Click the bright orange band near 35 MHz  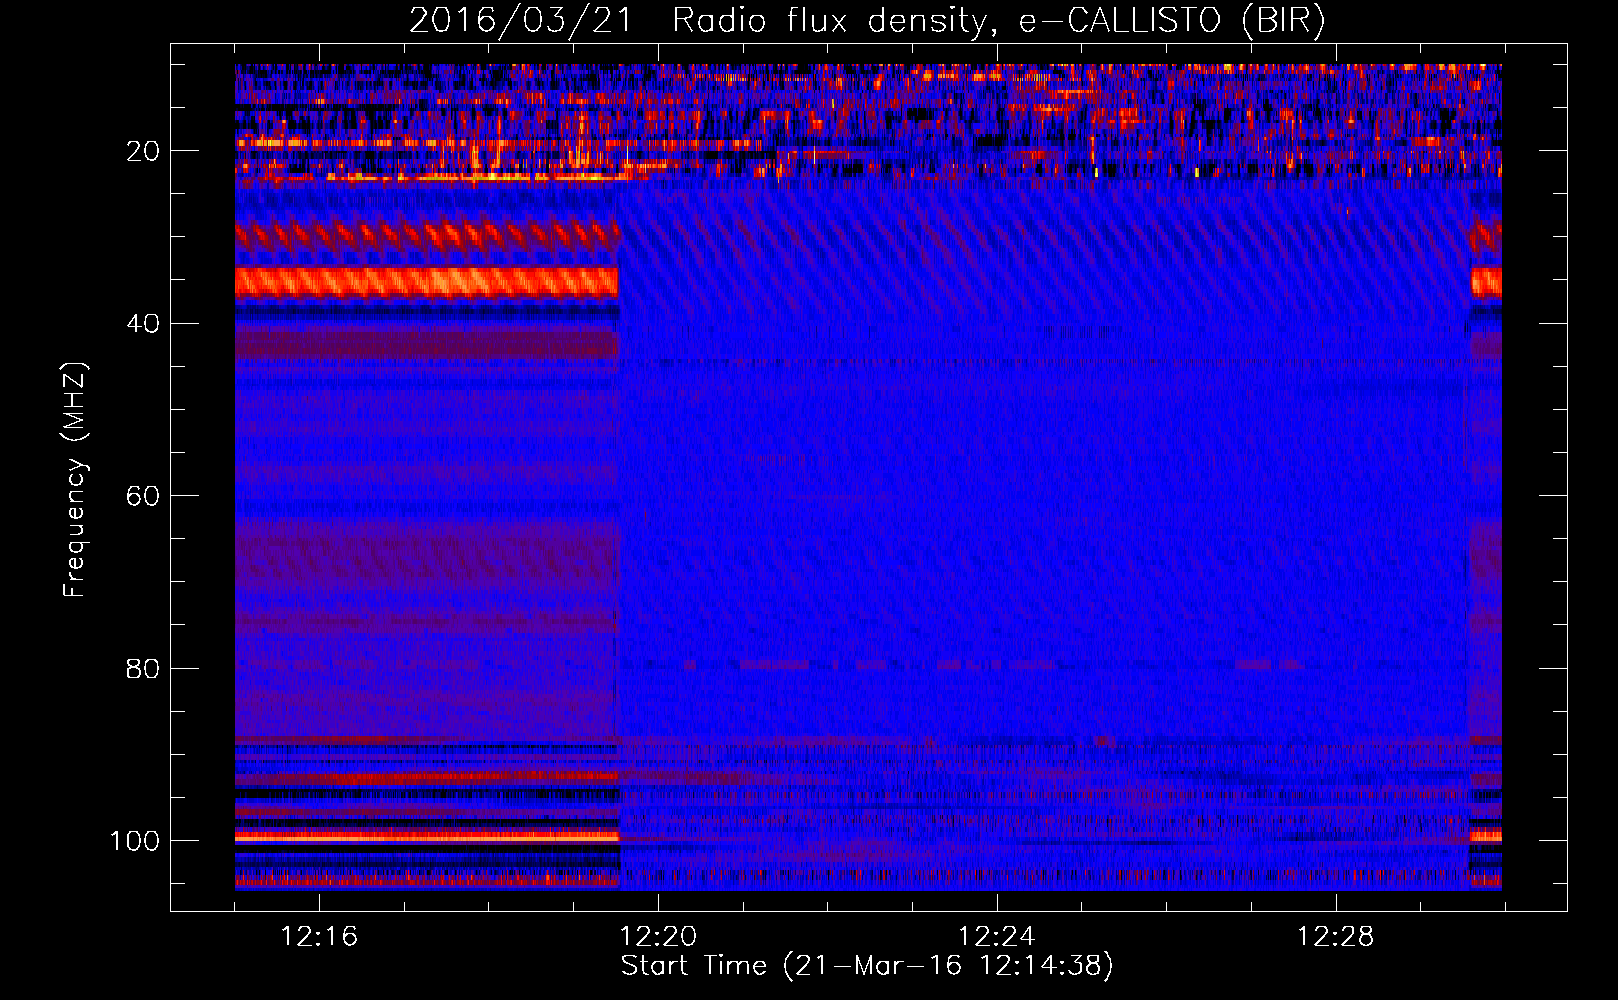click(x=427, y=282)
